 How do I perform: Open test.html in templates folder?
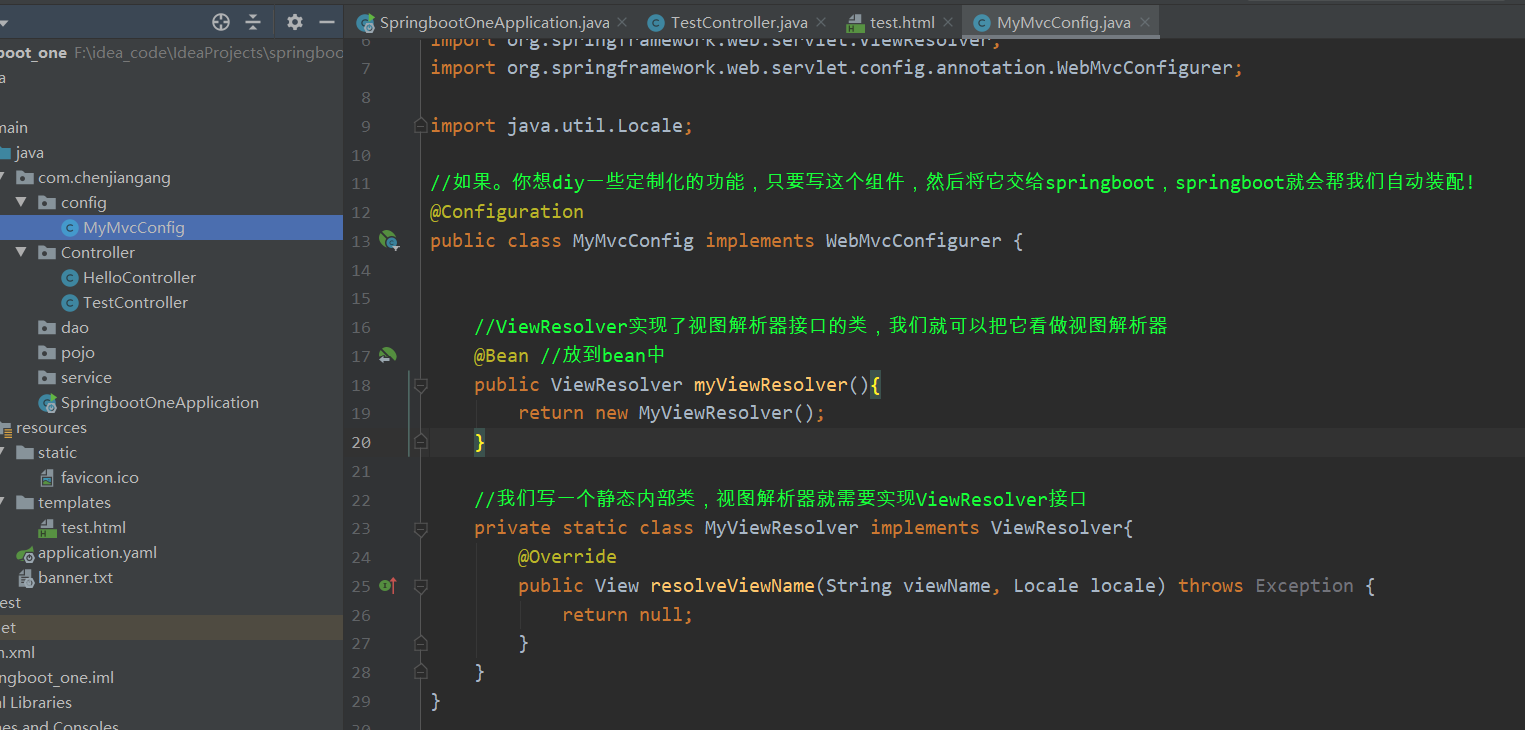[x=93, y=527]
